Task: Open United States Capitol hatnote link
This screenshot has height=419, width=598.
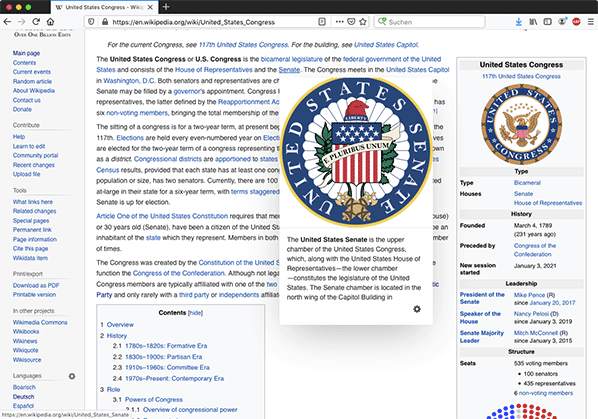Action: tap(386, 45)
